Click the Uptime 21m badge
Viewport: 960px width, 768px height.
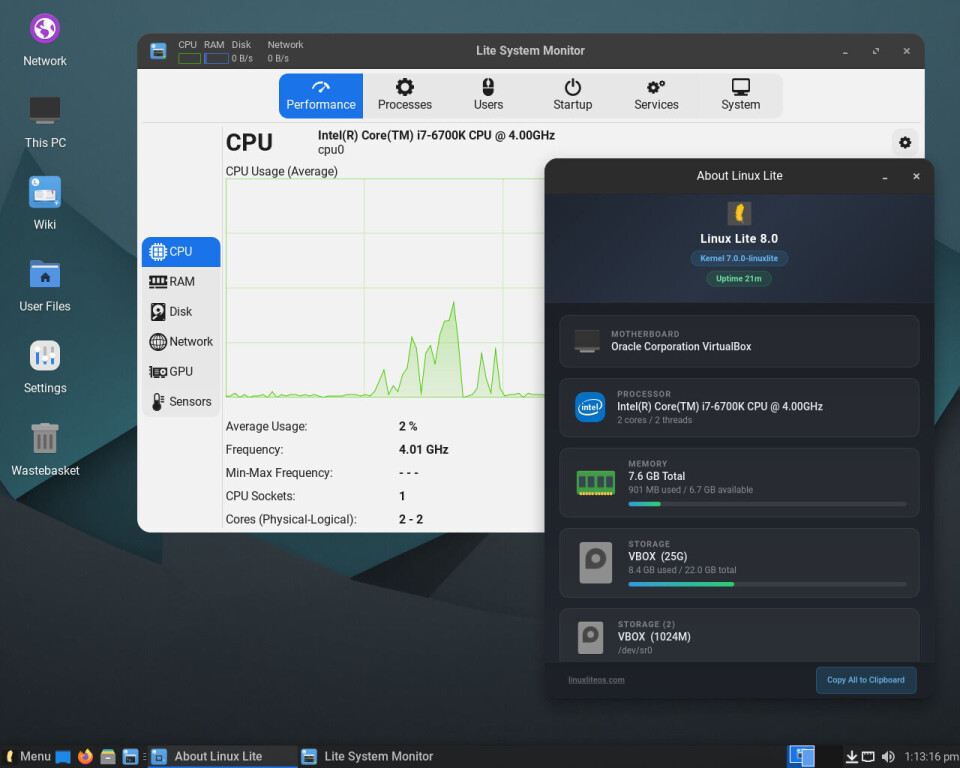739,279
